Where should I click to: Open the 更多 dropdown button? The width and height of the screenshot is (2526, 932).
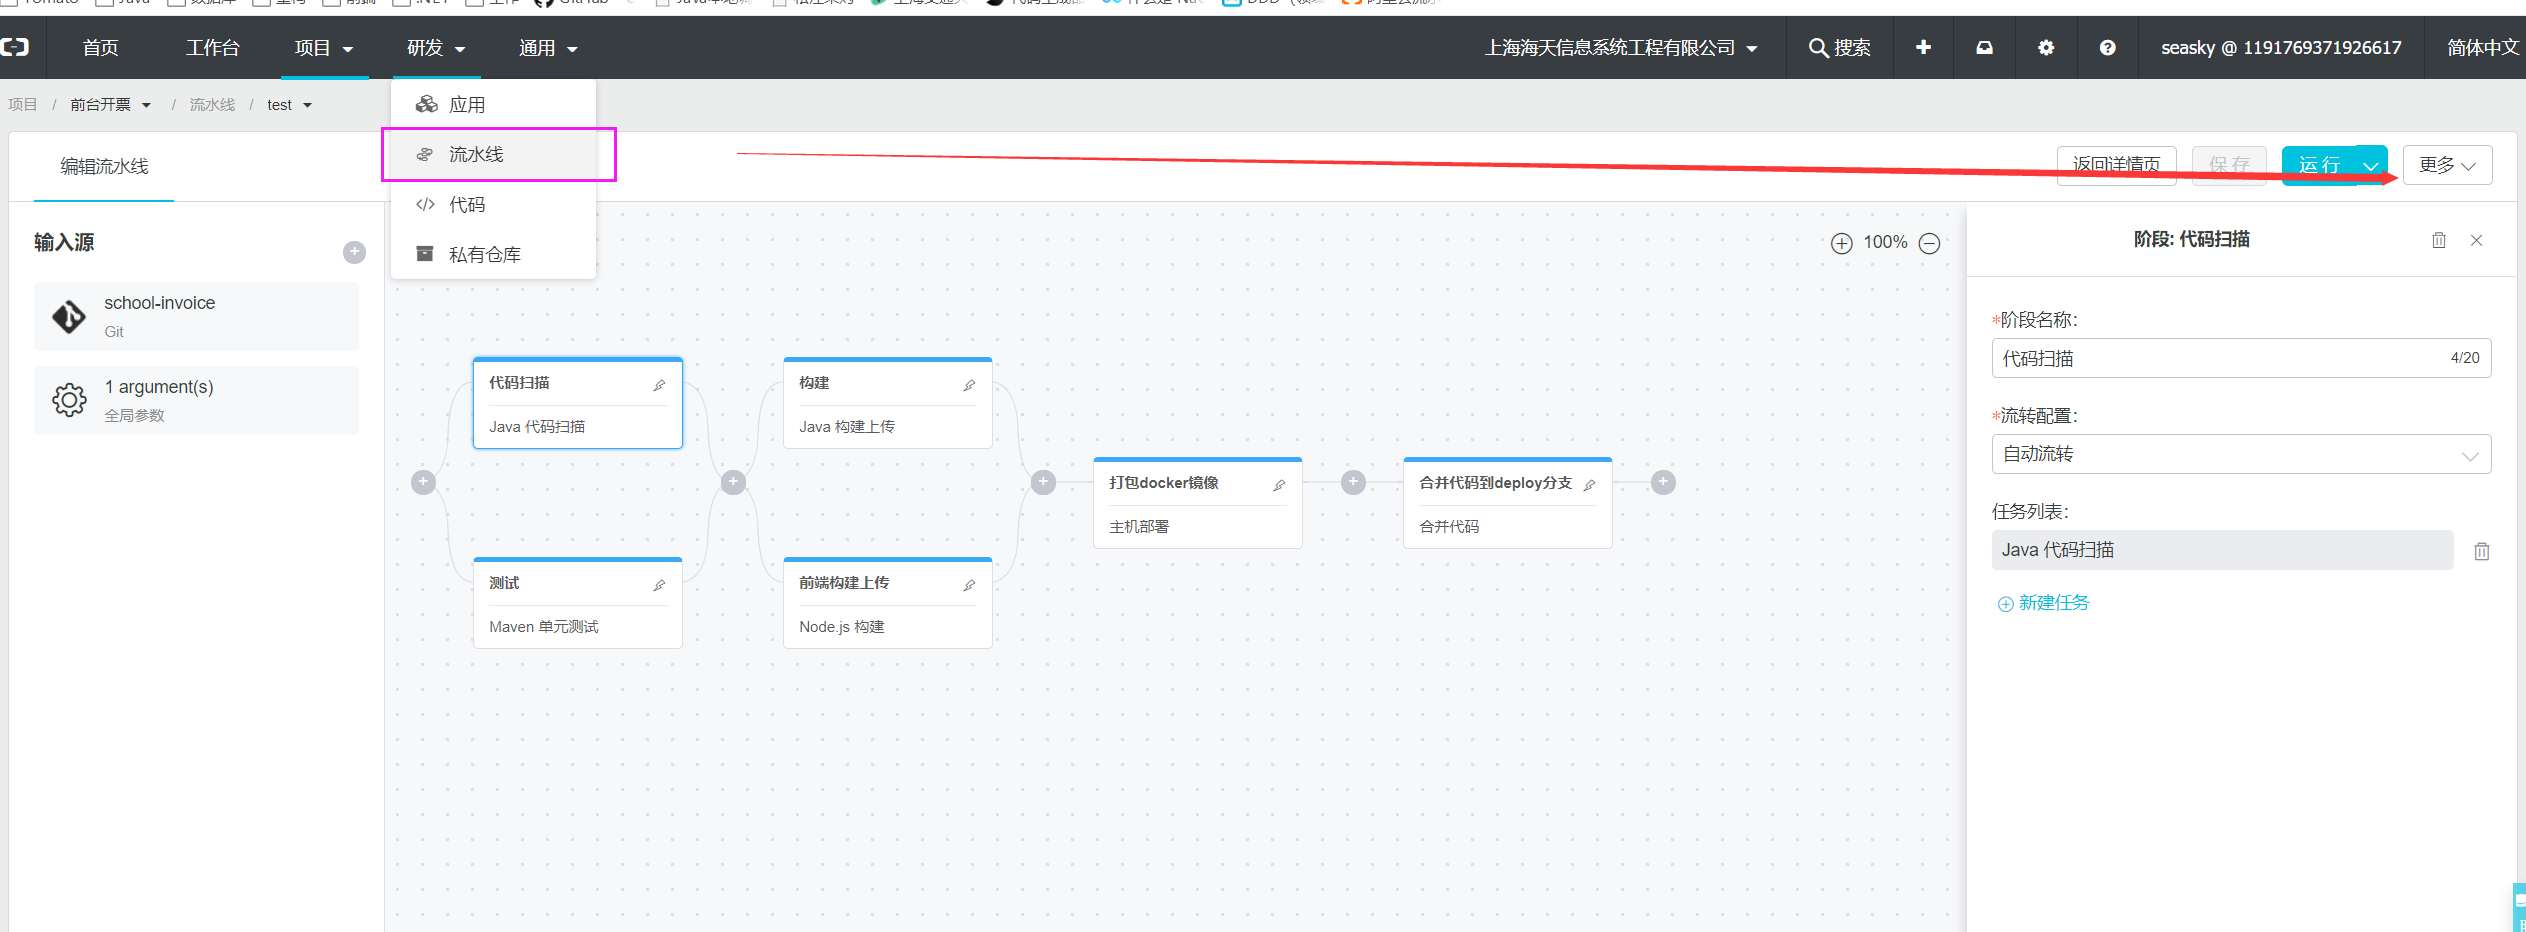[x=2447, y=165]
